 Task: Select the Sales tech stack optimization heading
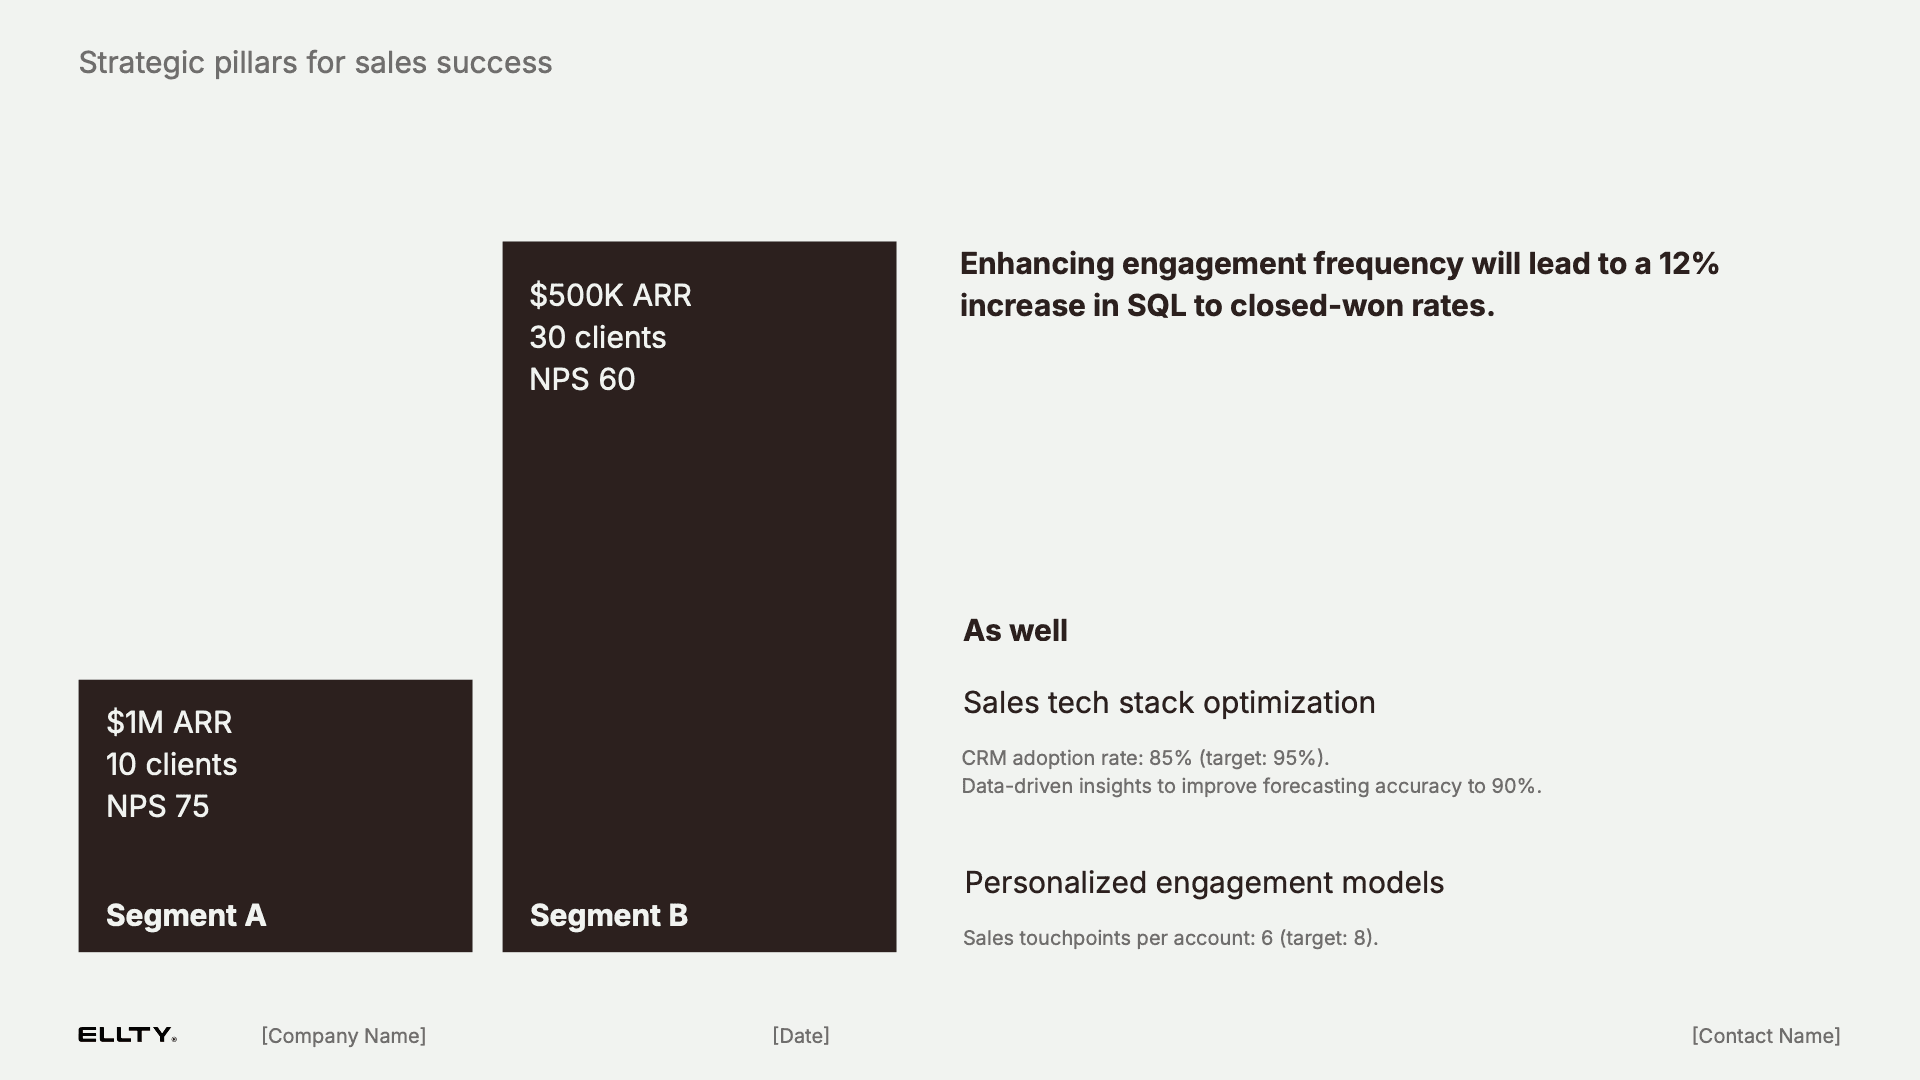pos(1169,703)
